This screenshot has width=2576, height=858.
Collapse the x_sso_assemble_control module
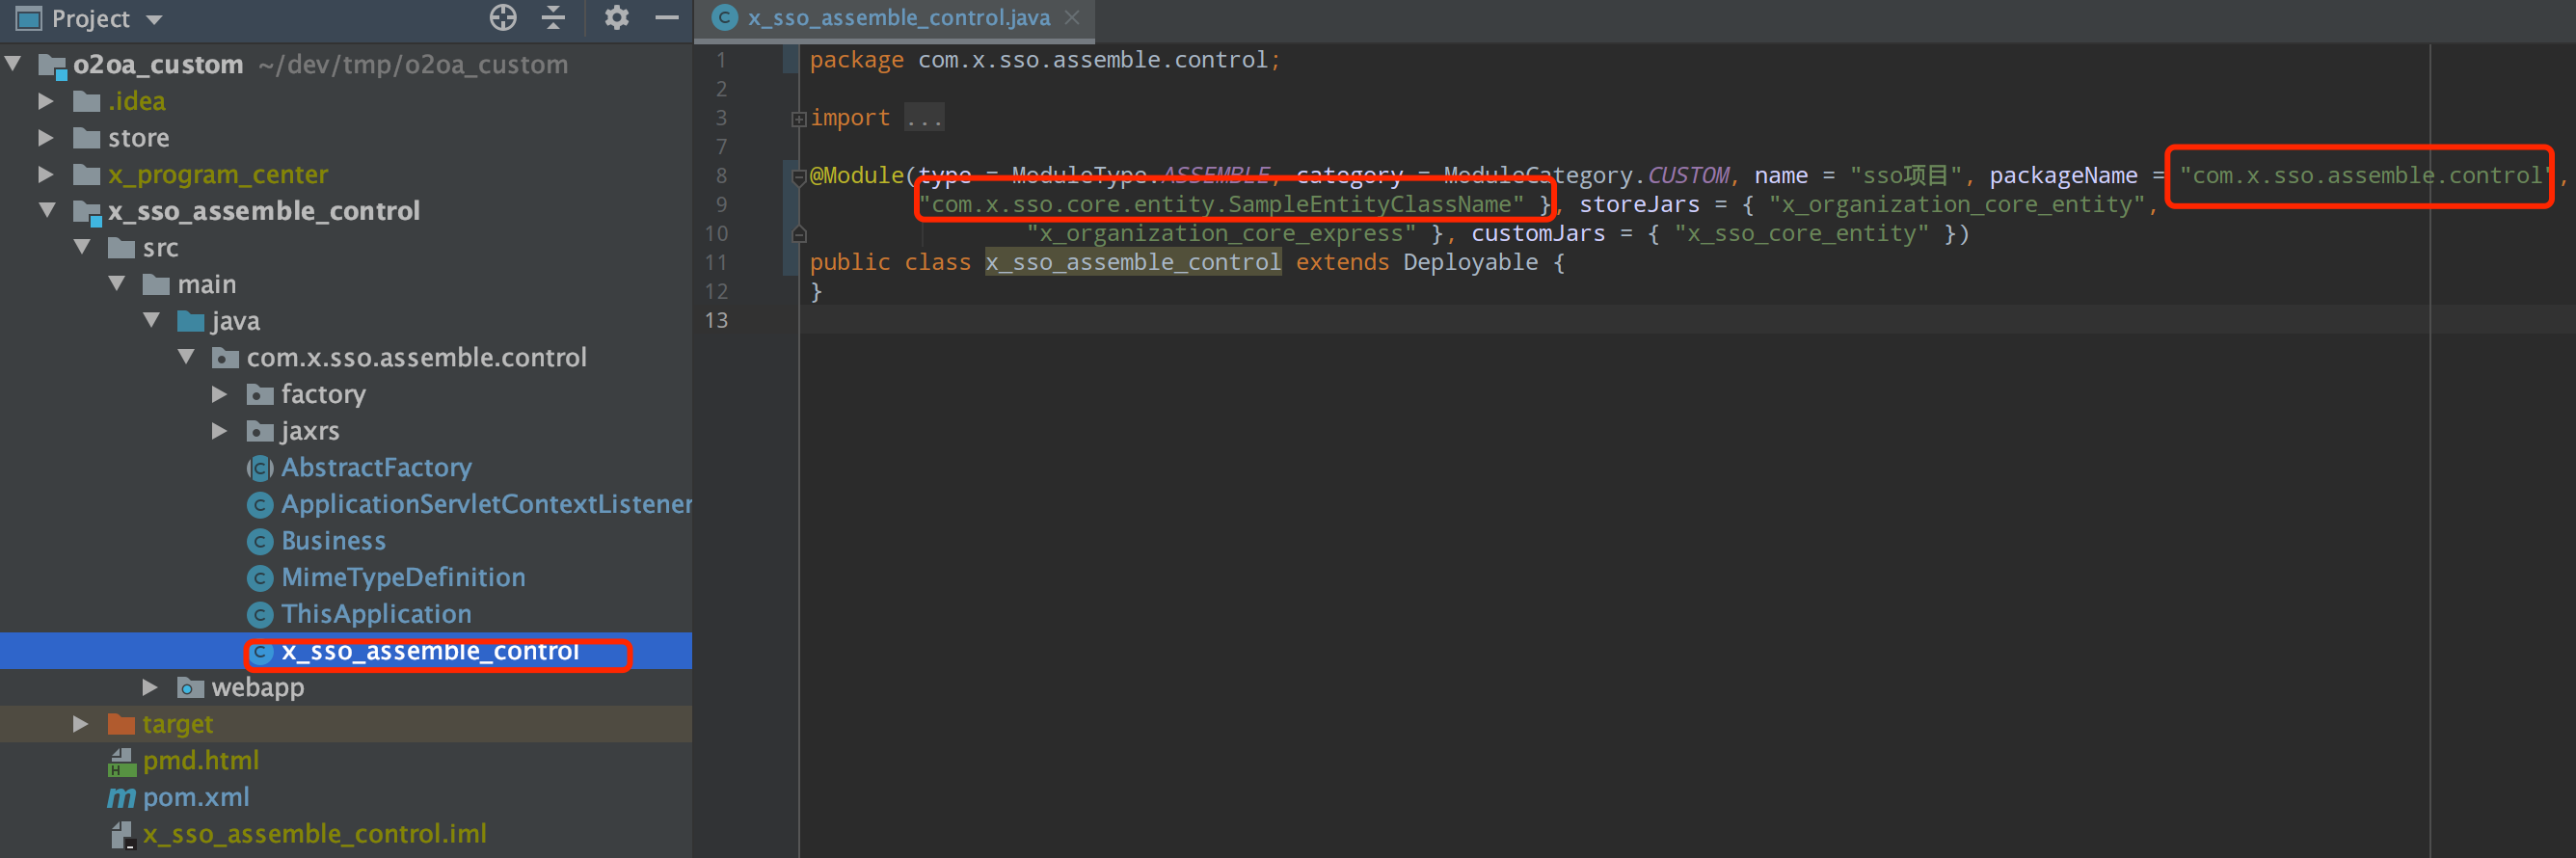tap(47, 211)
